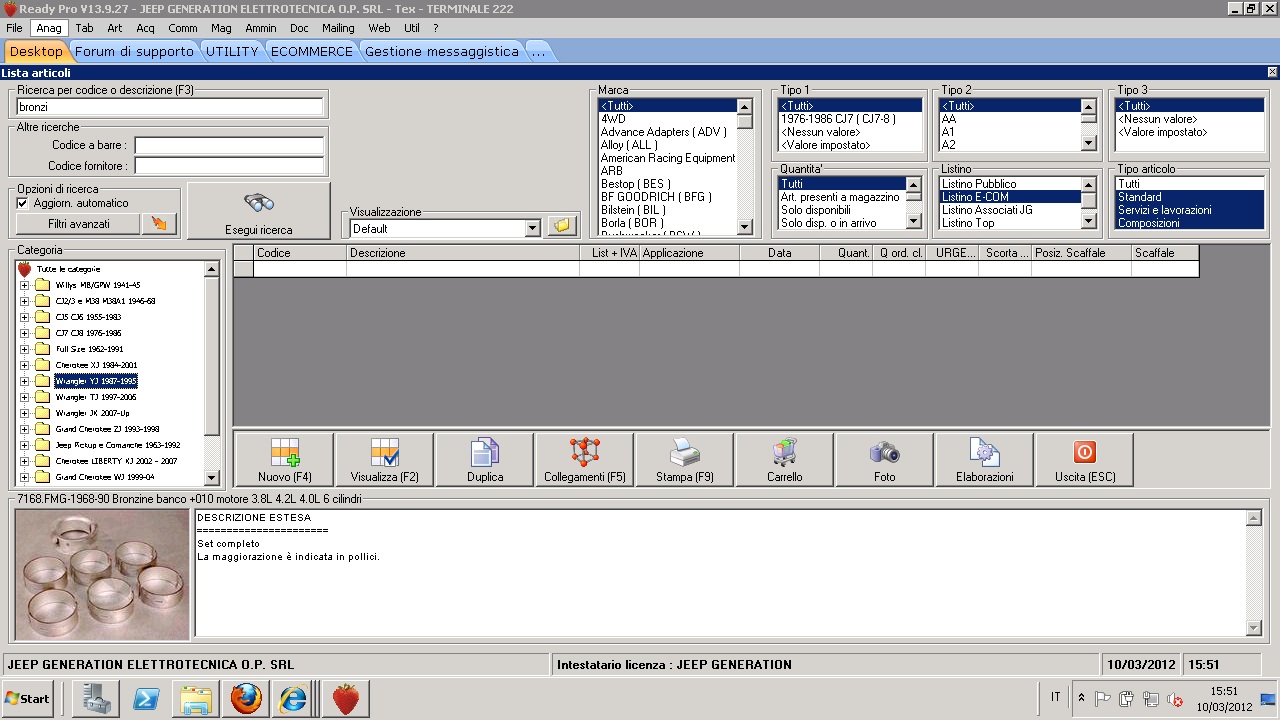The image size is (1280, 720).
Task: Select '1976-1986 CJ7 ( CJ7-8 )' in Tipo 1
Action: coord(850,119)
